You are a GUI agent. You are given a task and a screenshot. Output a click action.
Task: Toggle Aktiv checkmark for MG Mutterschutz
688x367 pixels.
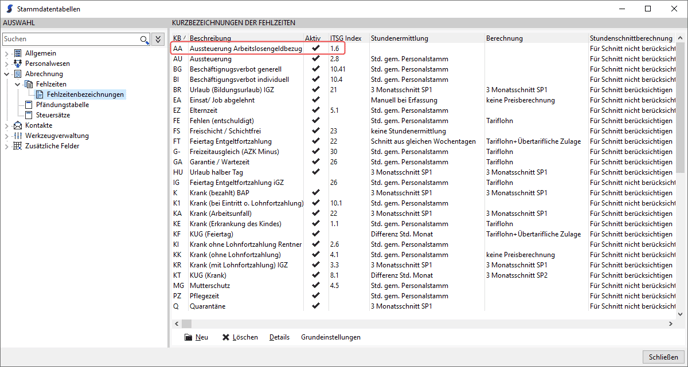(x=315, y=285)
